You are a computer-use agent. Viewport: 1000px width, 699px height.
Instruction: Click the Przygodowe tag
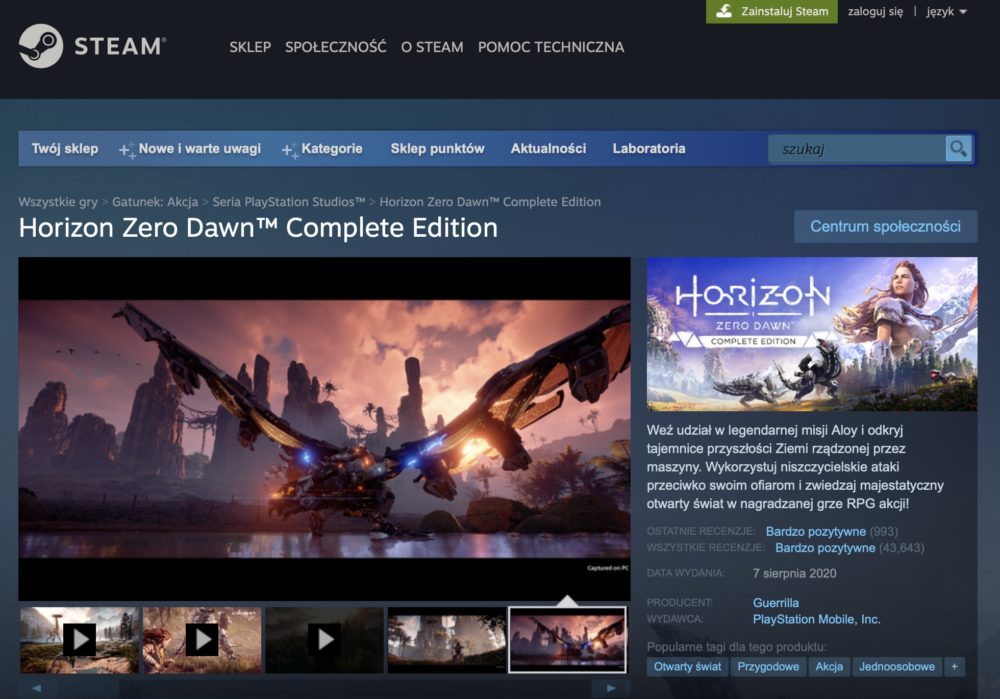(768, 666)
